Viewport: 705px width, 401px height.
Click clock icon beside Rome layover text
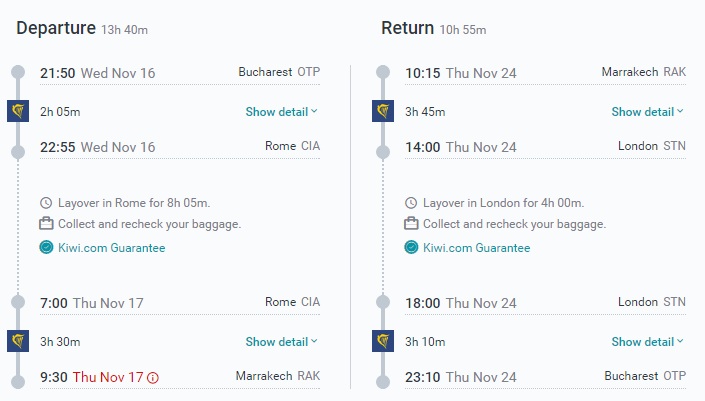pyautogui.click(x=46, y=203)
